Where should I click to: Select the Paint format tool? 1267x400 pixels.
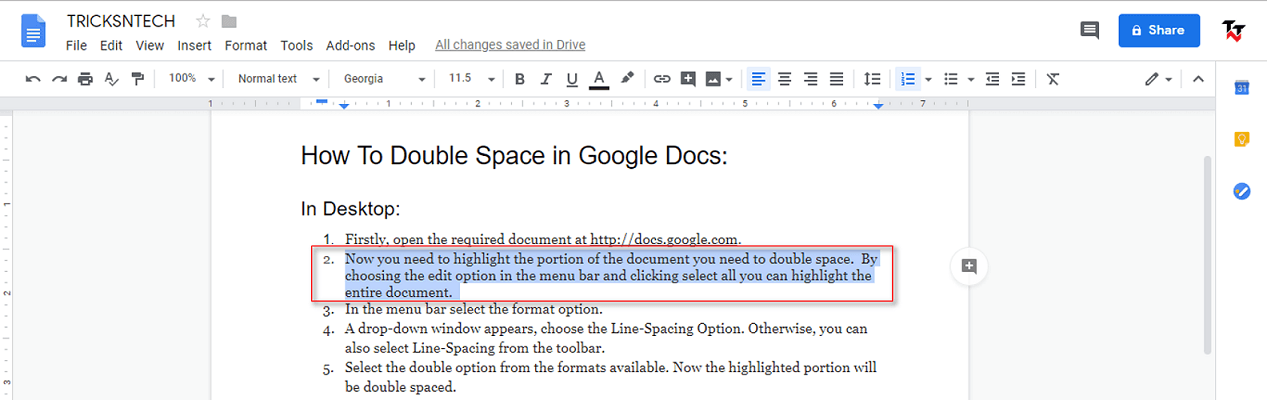pyautogui.click(x=138, y=79)
